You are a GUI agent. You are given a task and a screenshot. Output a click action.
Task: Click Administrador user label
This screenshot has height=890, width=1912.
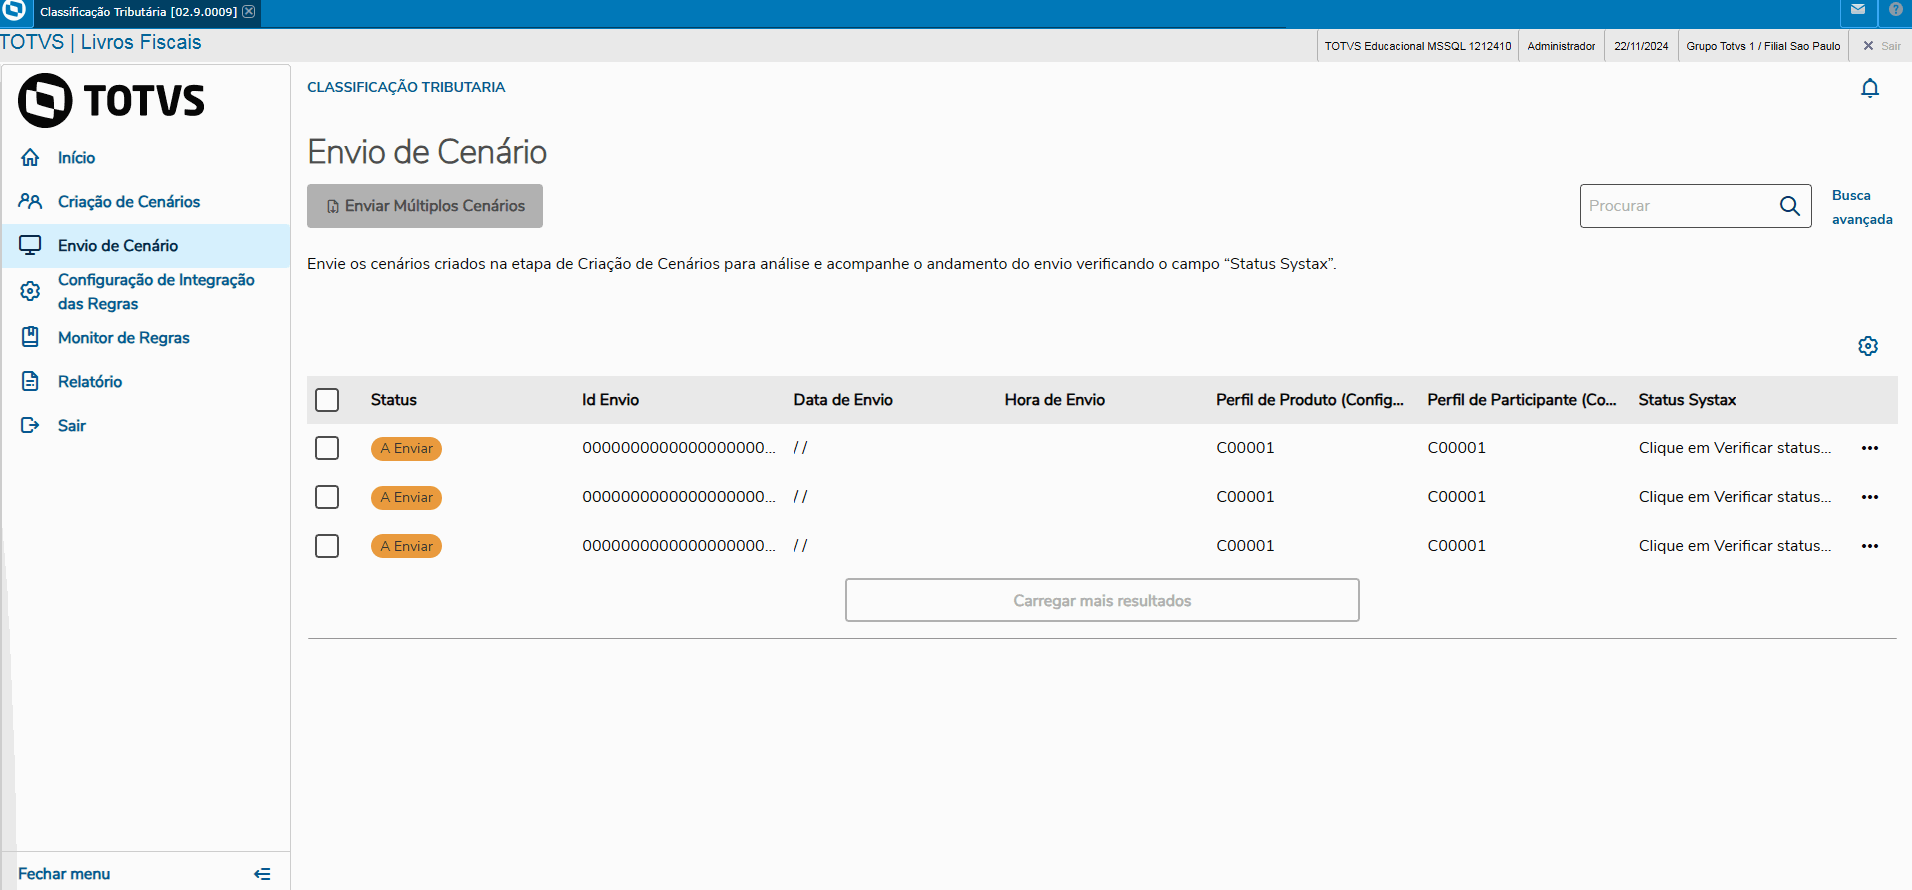point(1561,46)
